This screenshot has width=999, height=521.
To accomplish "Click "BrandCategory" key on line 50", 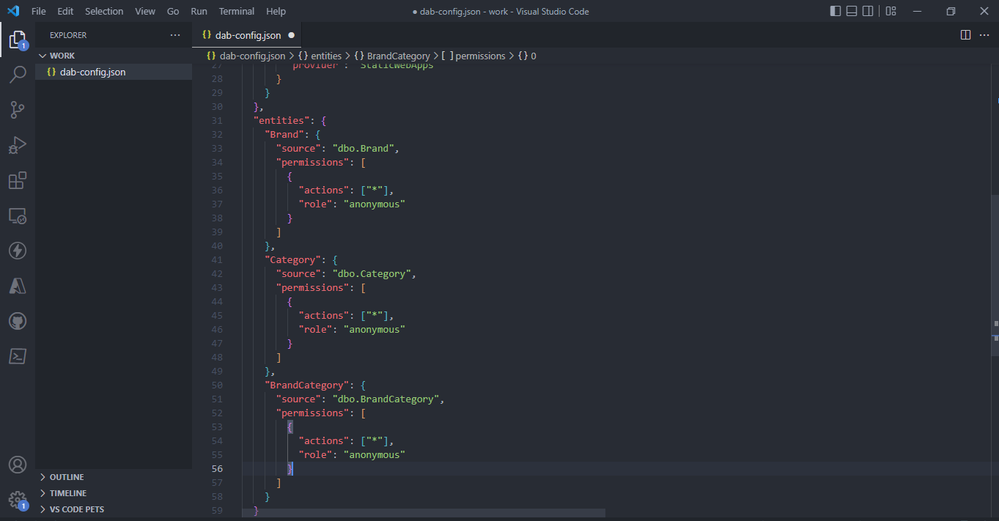I will point(307,385).
